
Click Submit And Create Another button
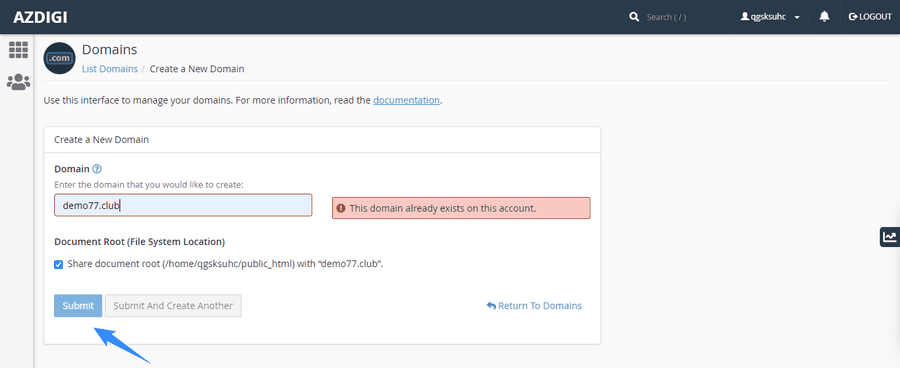click(x=173, y=305)
